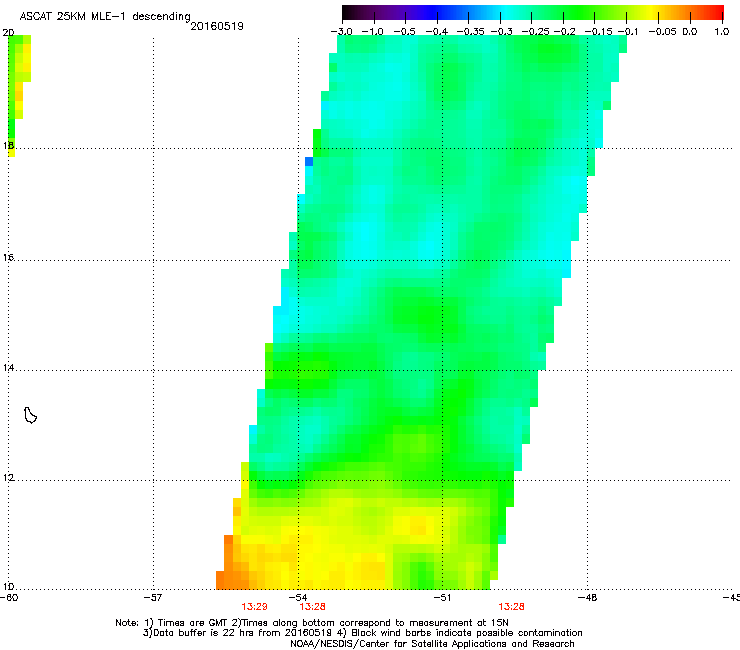Click the color bar label -0.2

click(564, 32)
